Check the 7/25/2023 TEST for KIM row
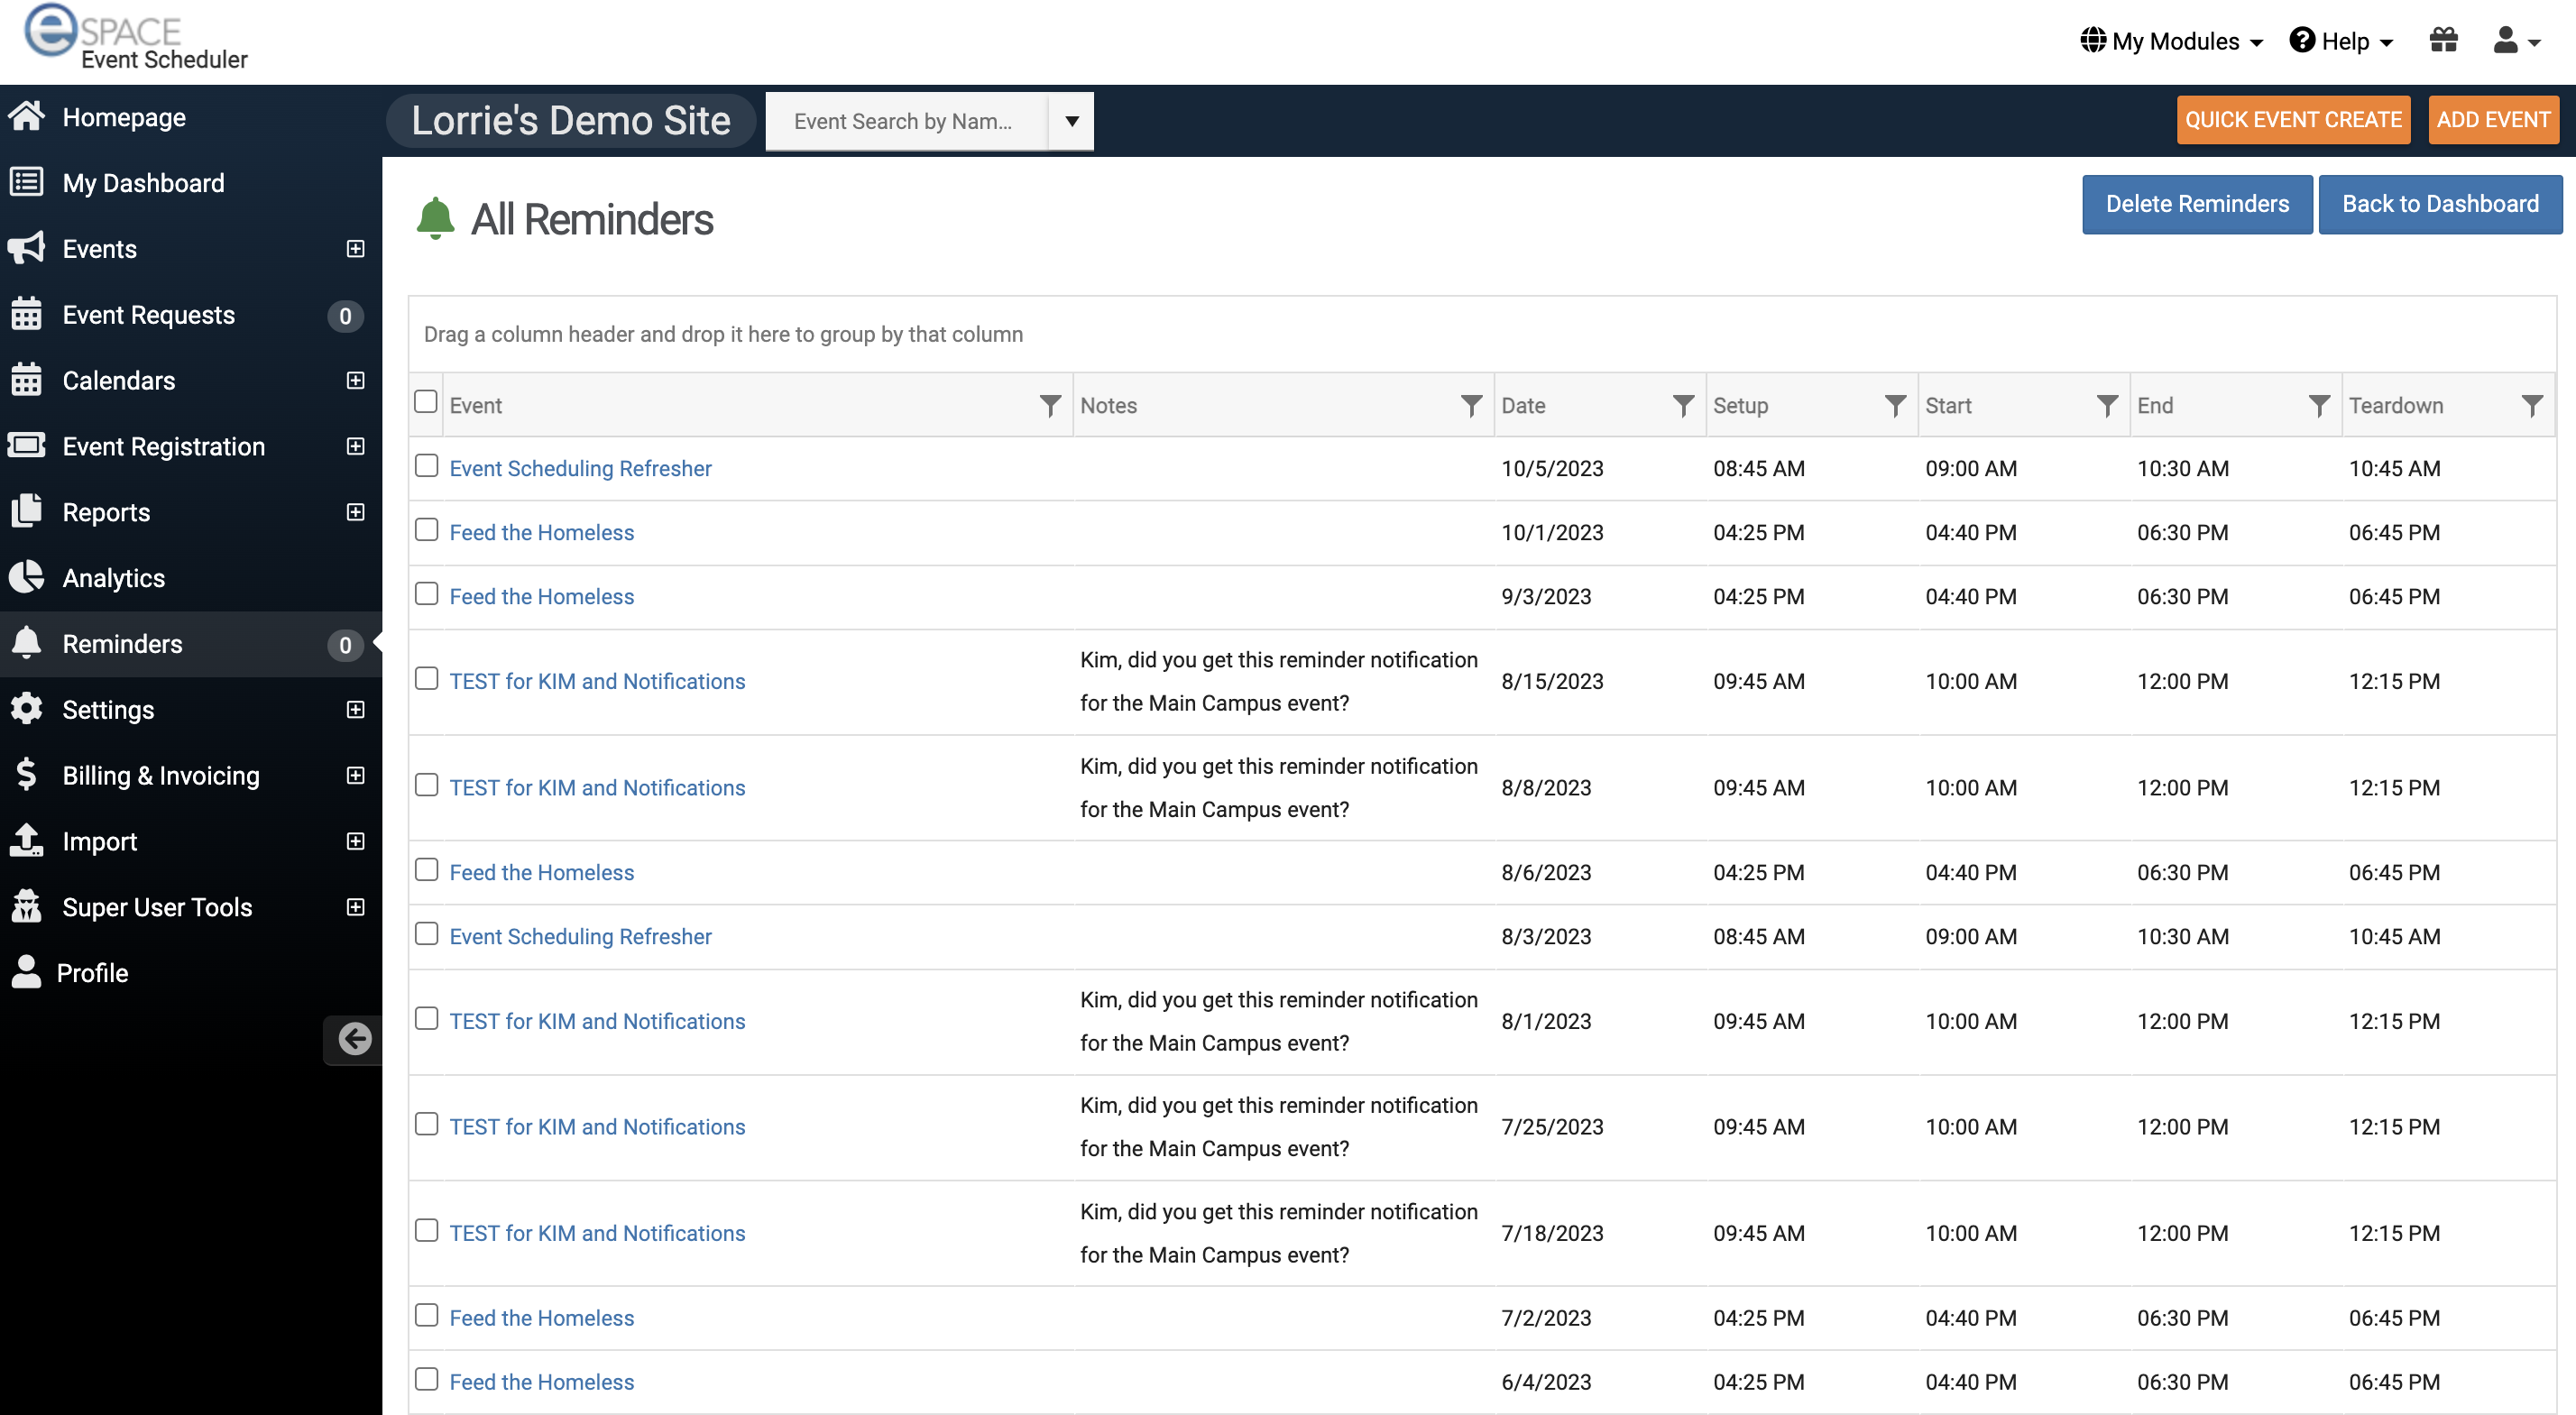This screenshot has width=2576, height=1415. coord(427,1125)
